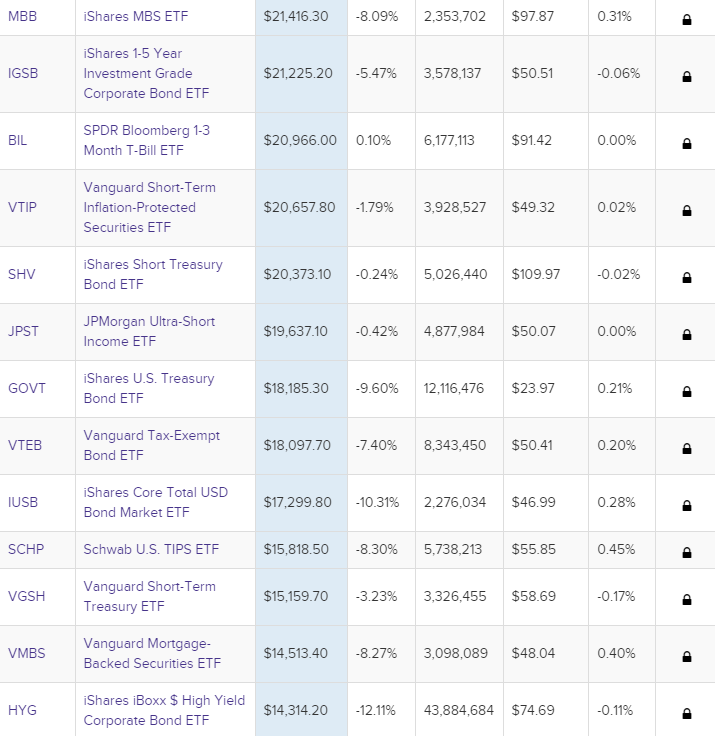The width and height of the screenshot is (715, 736).
Task: Select the $74.69 price value
Action: (x=533, y=711)
